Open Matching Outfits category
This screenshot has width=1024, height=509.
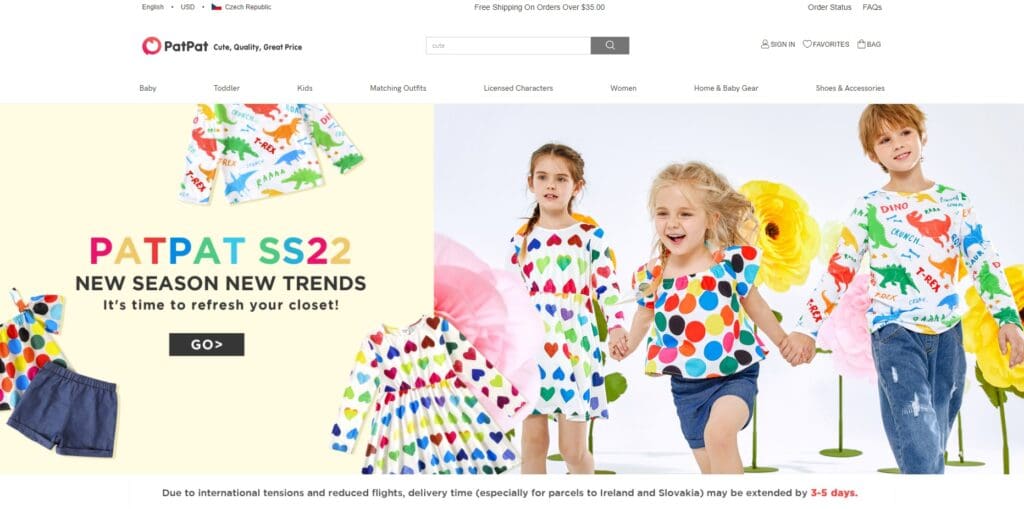point(398,88)
